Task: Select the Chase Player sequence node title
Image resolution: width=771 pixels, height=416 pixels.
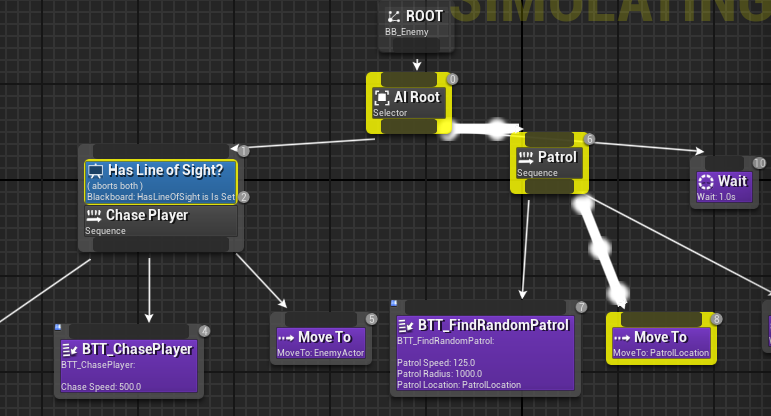Action: 147,215
